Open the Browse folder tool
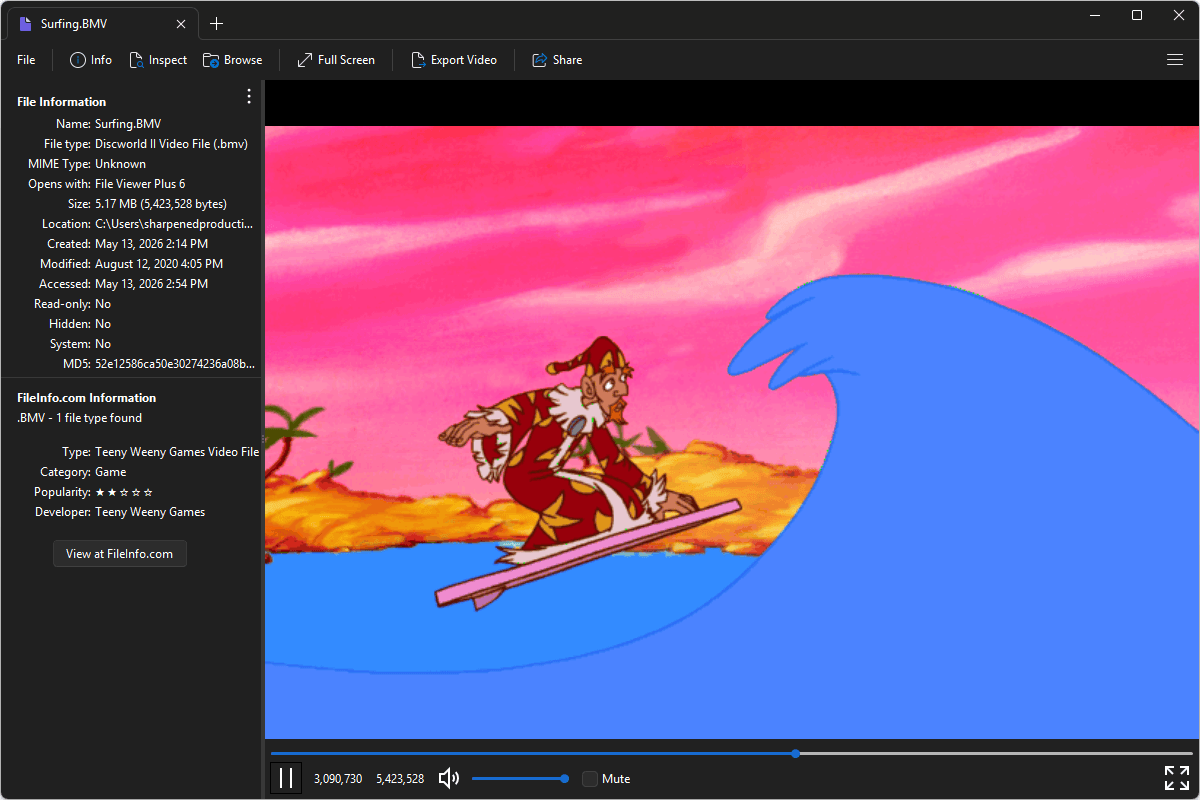Image resolution: width=1200 pixels, height=800 pixels. coord(233,60)
